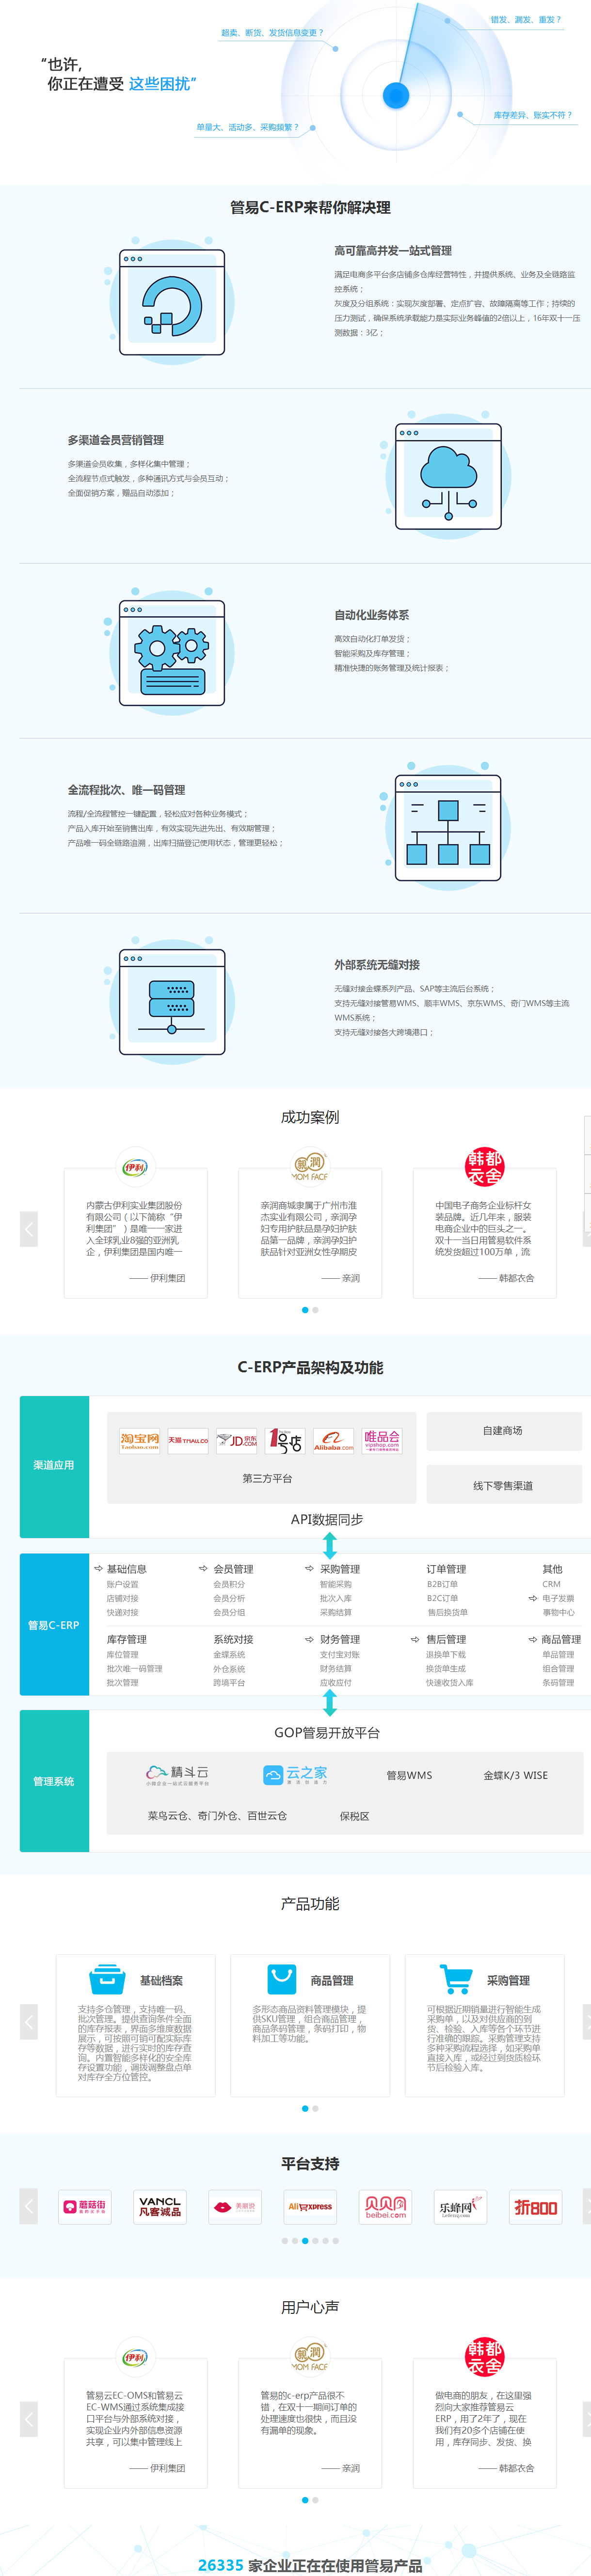The width and height of the screenshot is (591, 2576).
Task: Click the 售后管理 module heading
Action: click(x=446, y=1639)
